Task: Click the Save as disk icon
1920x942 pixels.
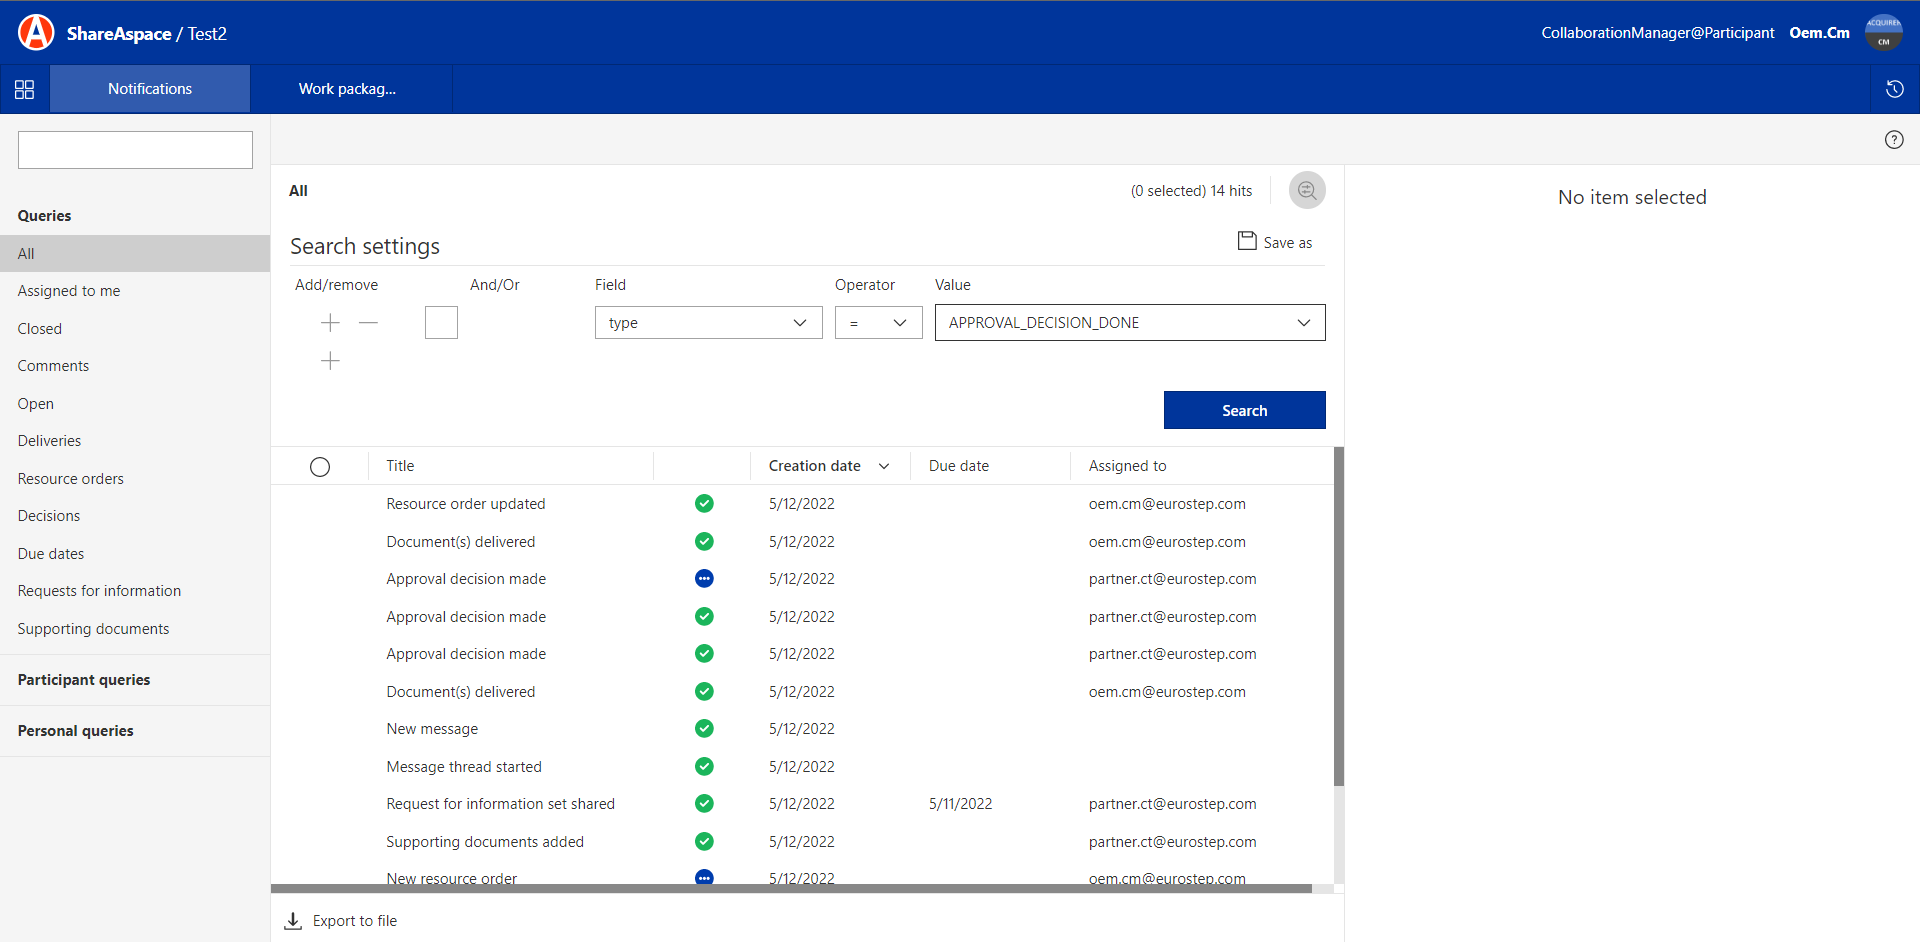Action: [1247, 241]
